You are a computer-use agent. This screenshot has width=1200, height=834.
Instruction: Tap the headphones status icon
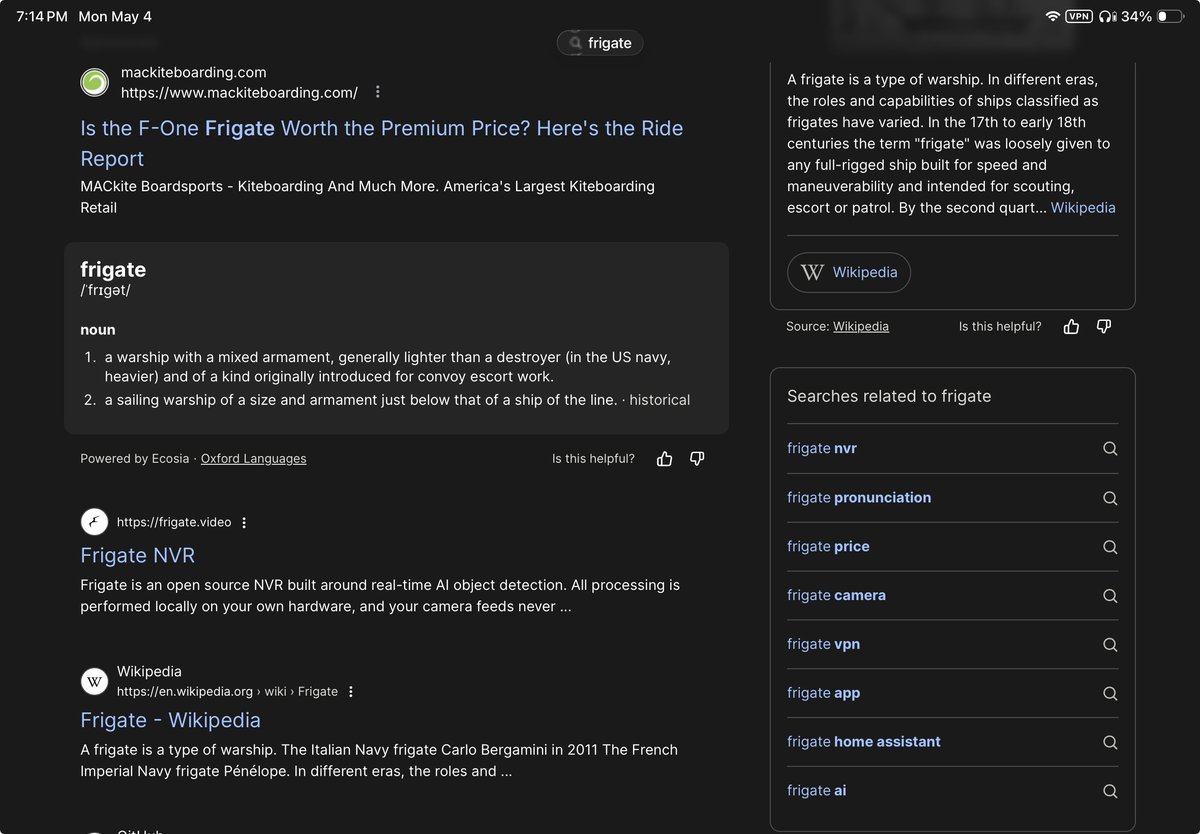[1106, 16]
